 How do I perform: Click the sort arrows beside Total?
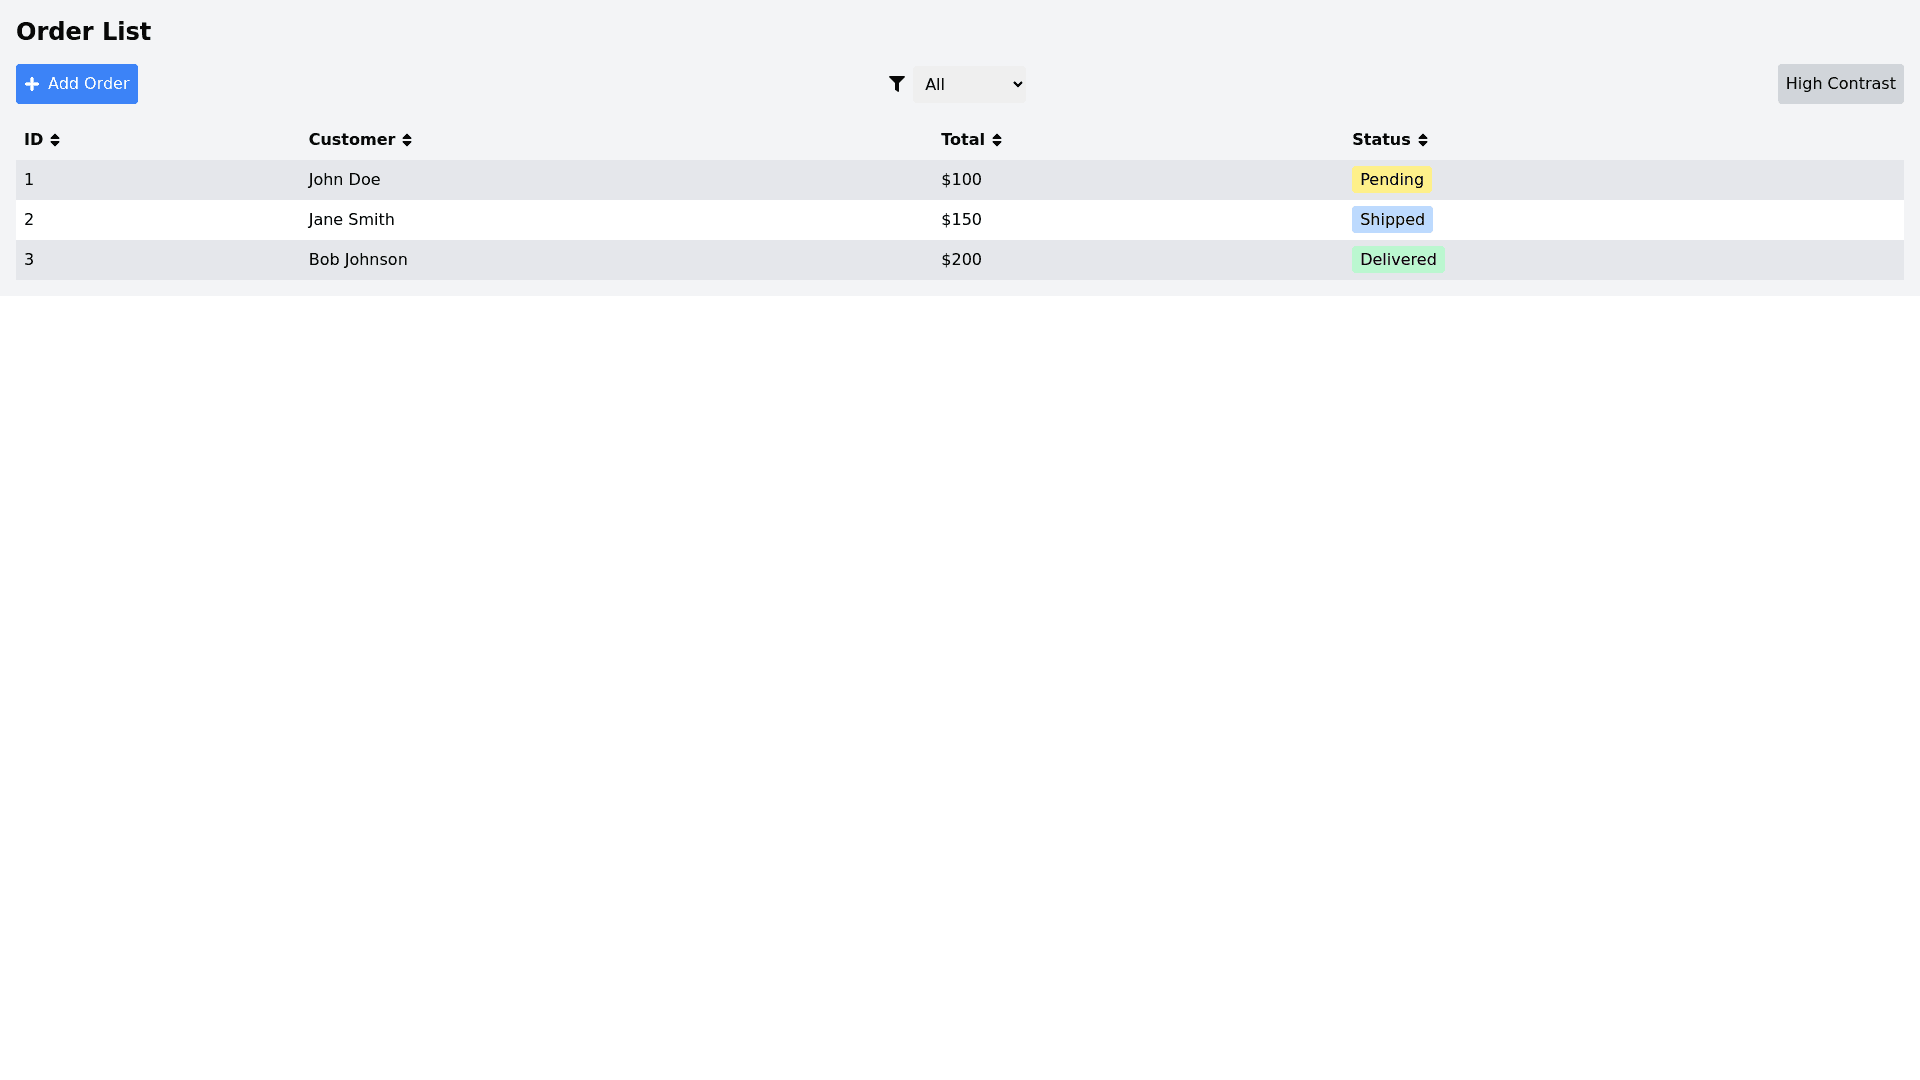tap(997, 140)
